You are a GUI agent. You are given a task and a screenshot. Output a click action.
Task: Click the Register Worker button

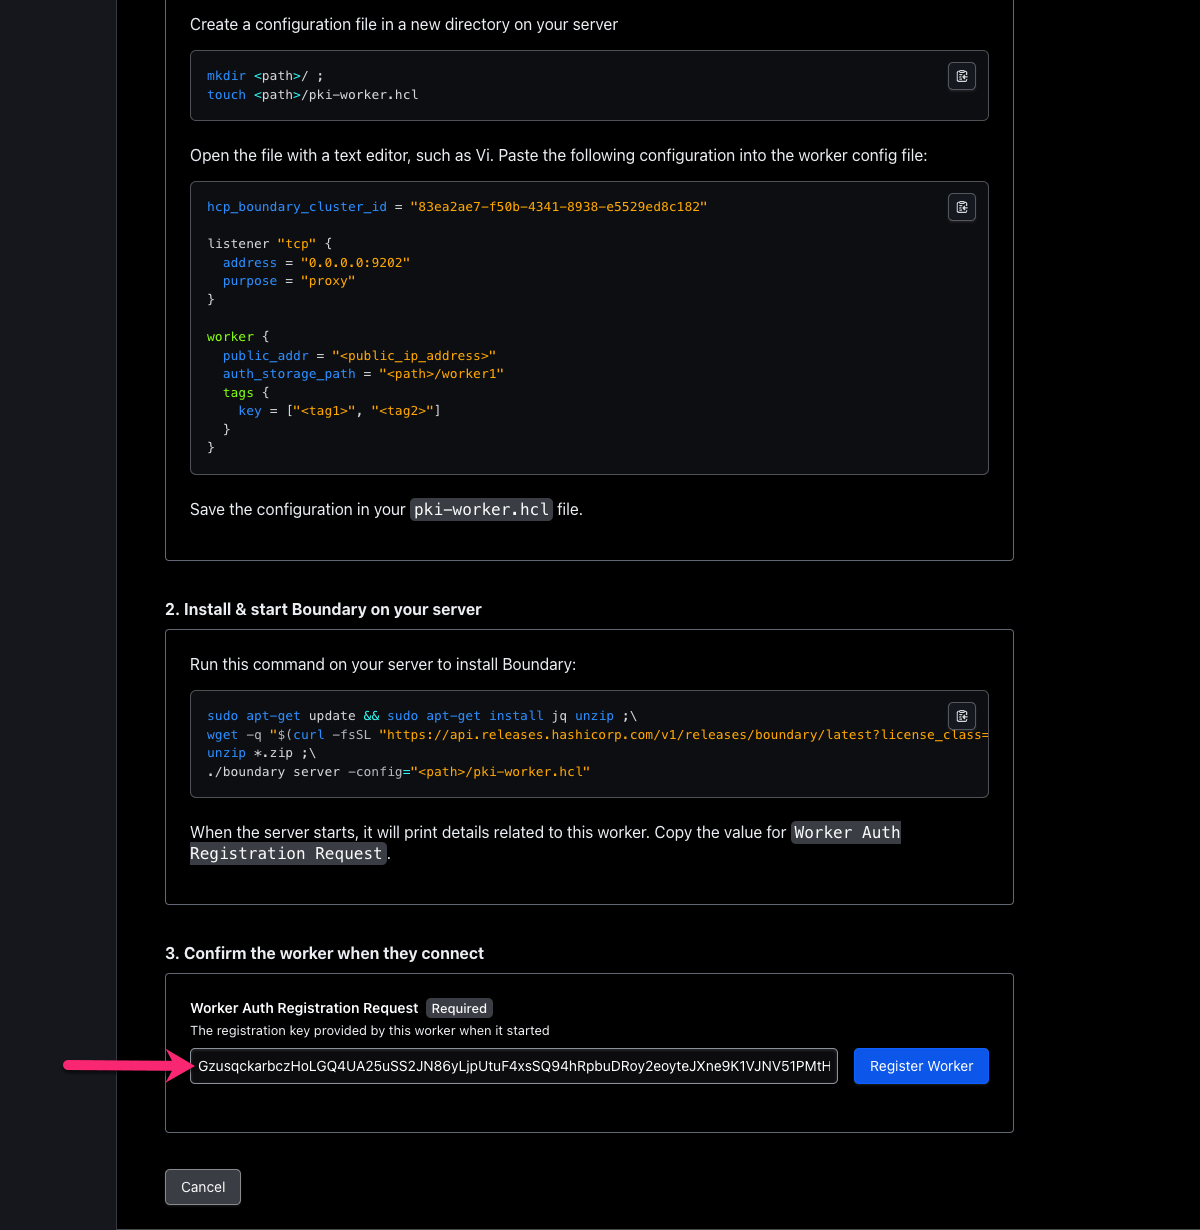pos(921,1066)
